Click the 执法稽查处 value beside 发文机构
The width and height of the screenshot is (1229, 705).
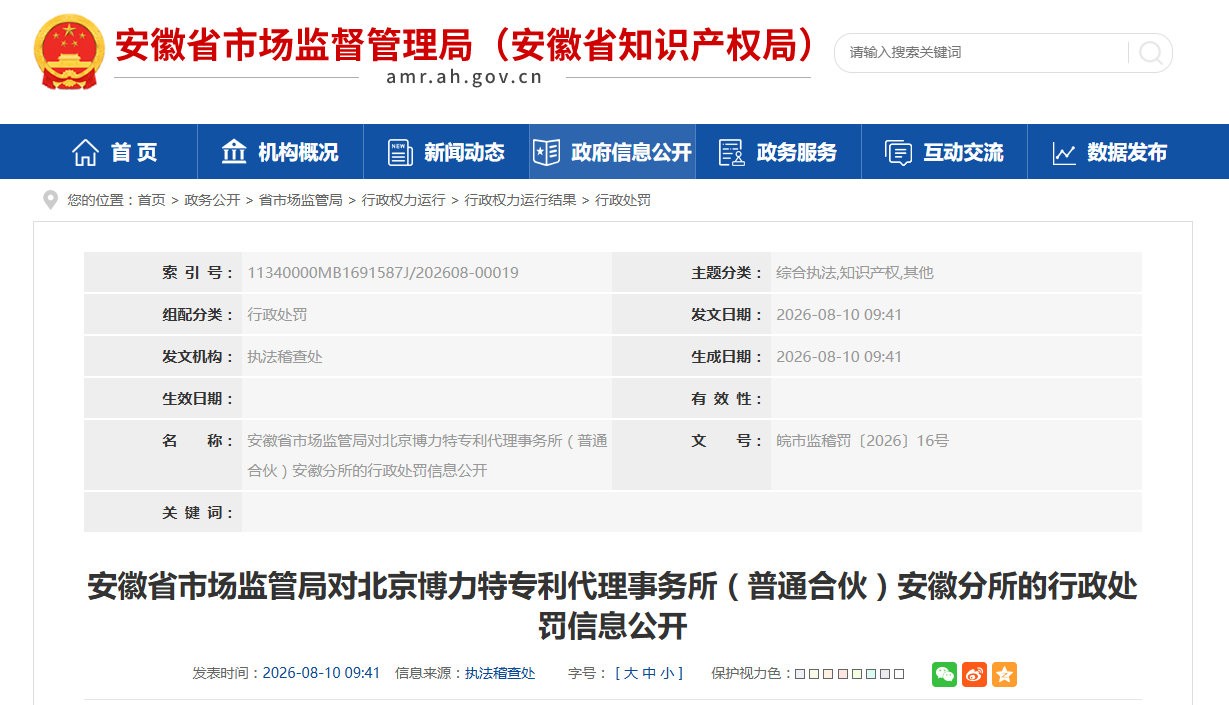(x=285, y=356)
